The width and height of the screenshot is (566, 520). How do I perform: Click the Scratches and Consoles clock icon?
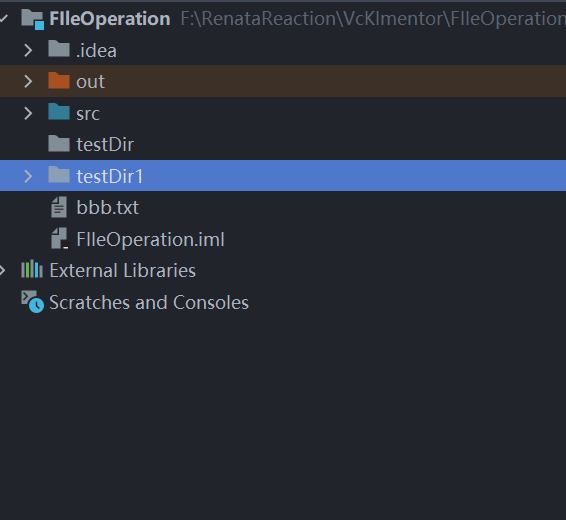point(32,302)
